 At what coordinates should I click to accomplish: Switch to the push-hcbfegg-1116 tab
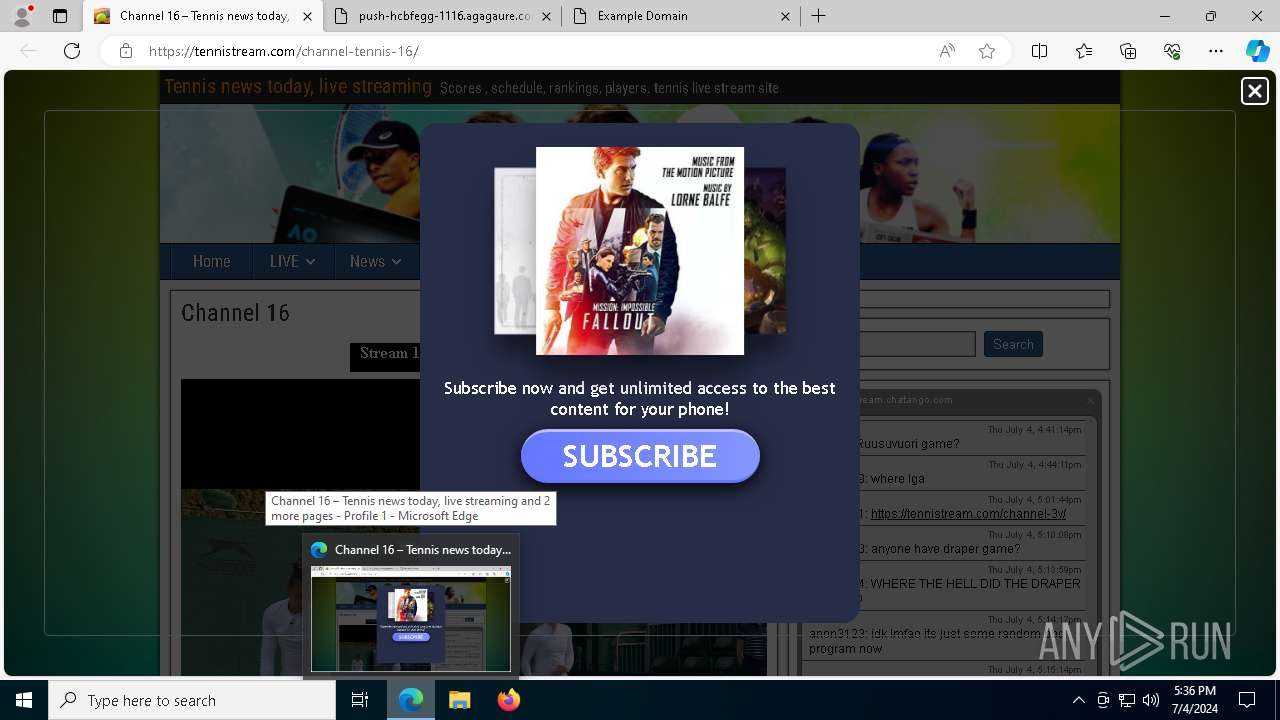coord(434,16)
